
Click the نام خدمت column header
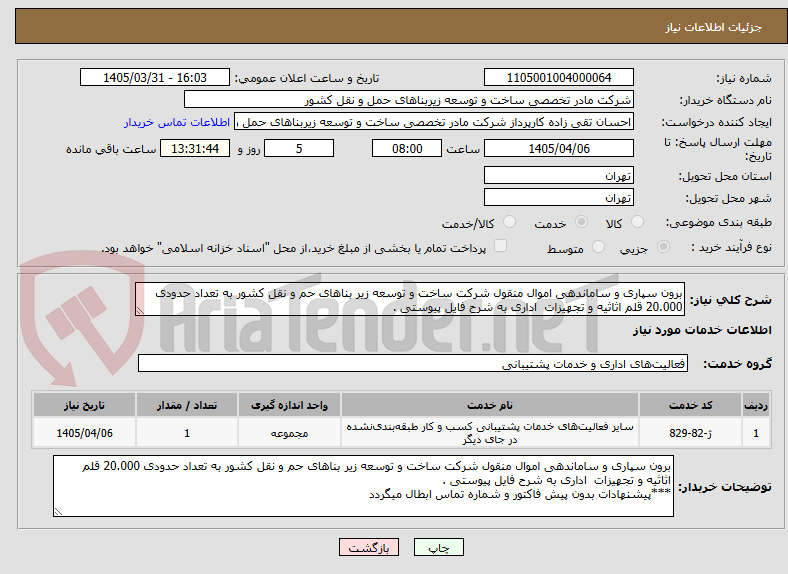coord(490,405)
